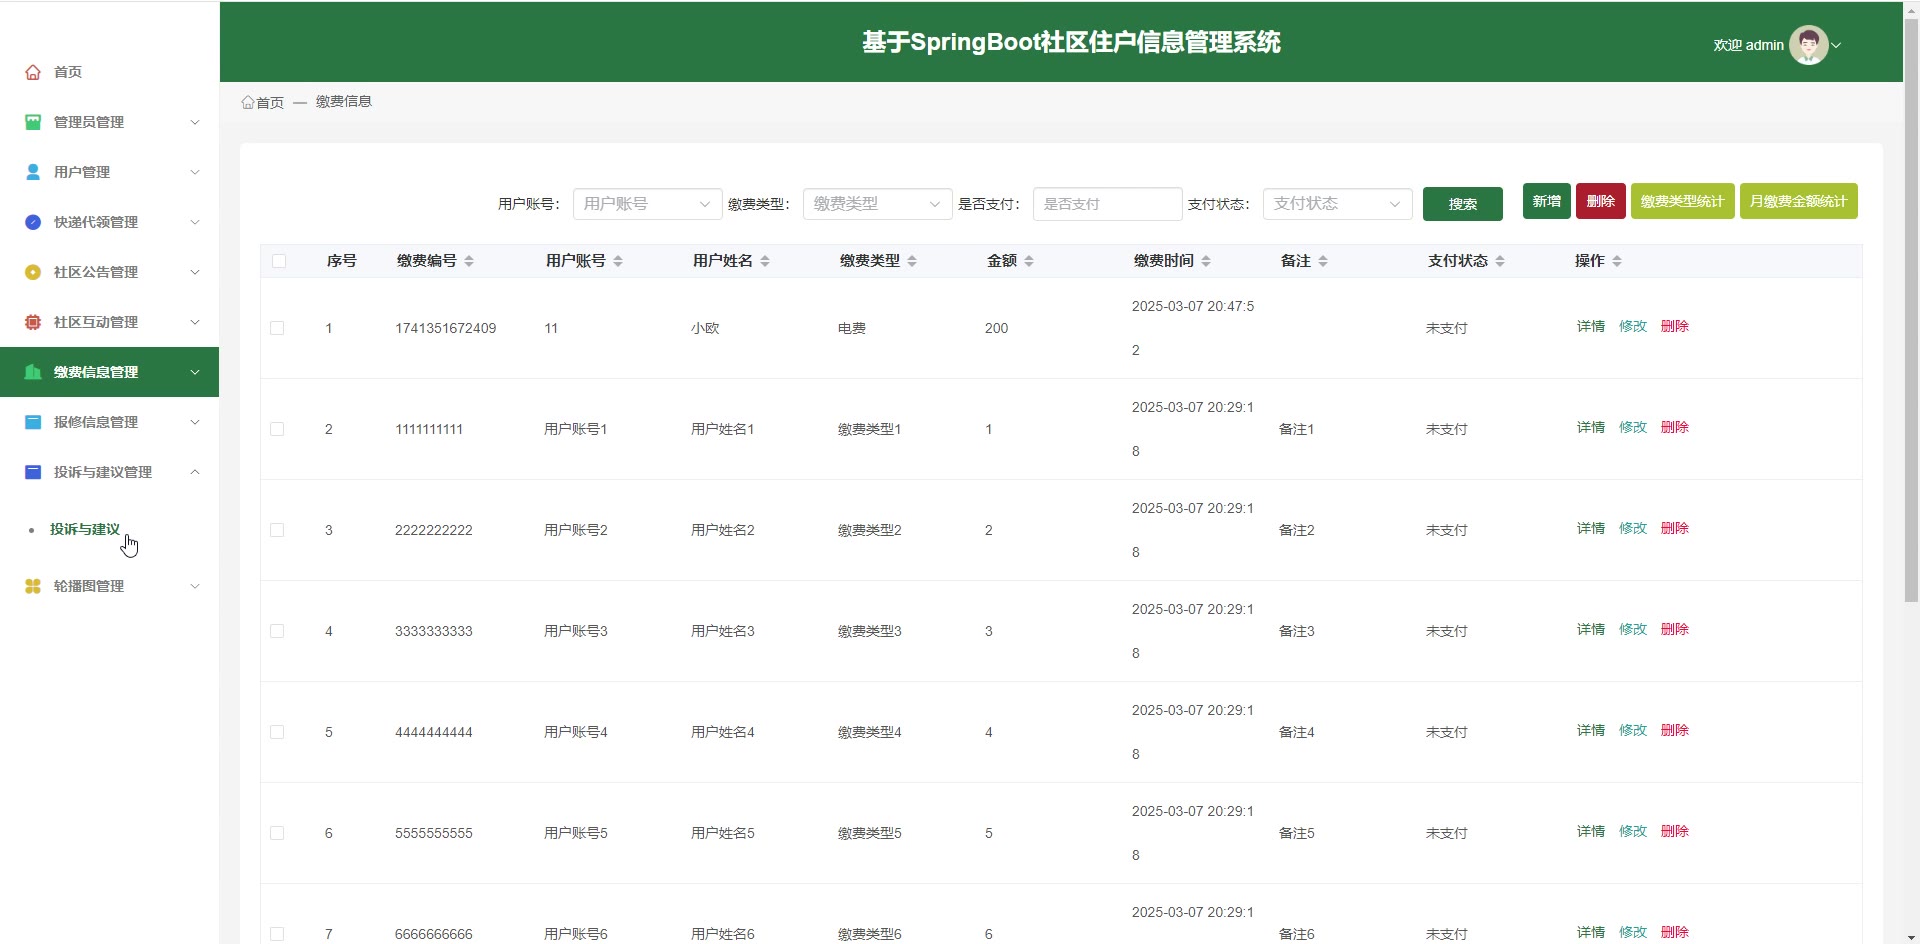This screenshot has width=1920, height=944.
Task: Click the 社区互动管理 sidebar icon
Action: pyautogui.click(x=33, y=322)
